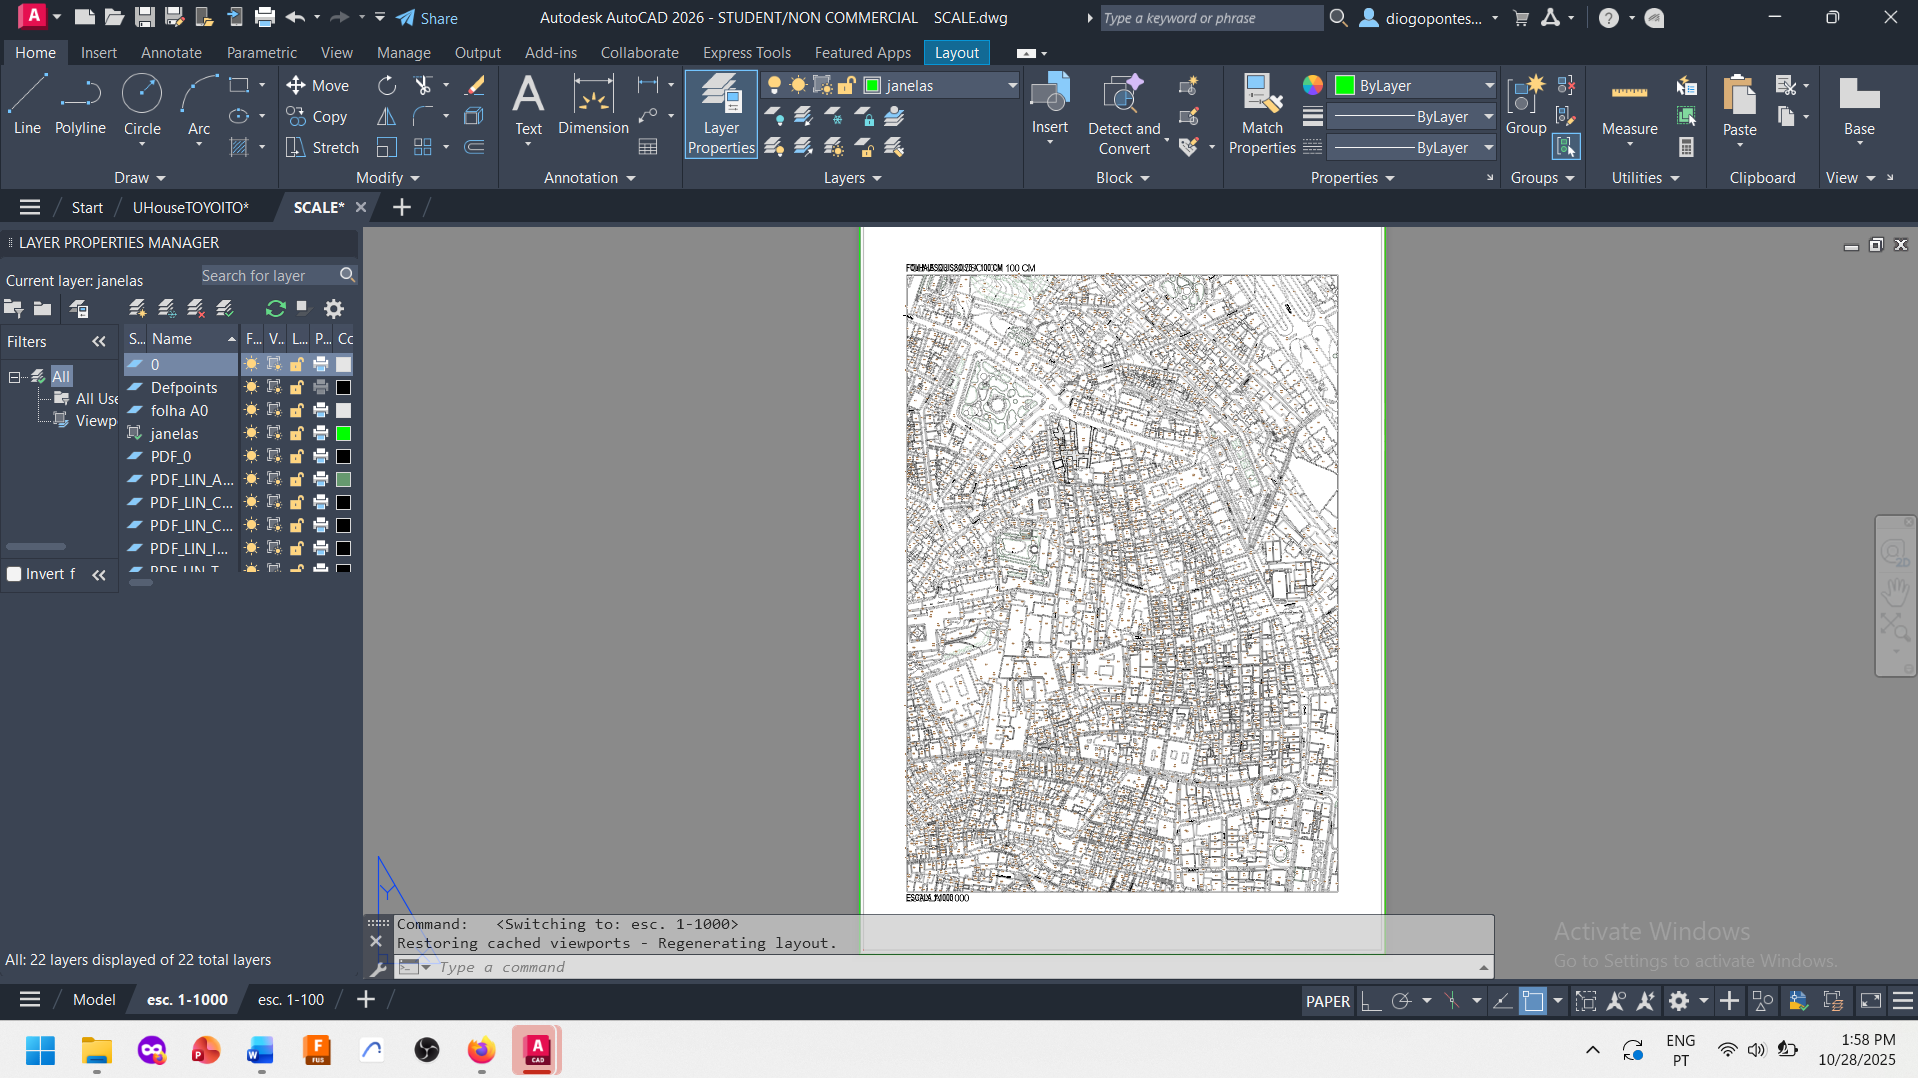Refresh the layer list in Layer Manager
Viewport: 1918px width, 1078px height.
coord(275,309)
